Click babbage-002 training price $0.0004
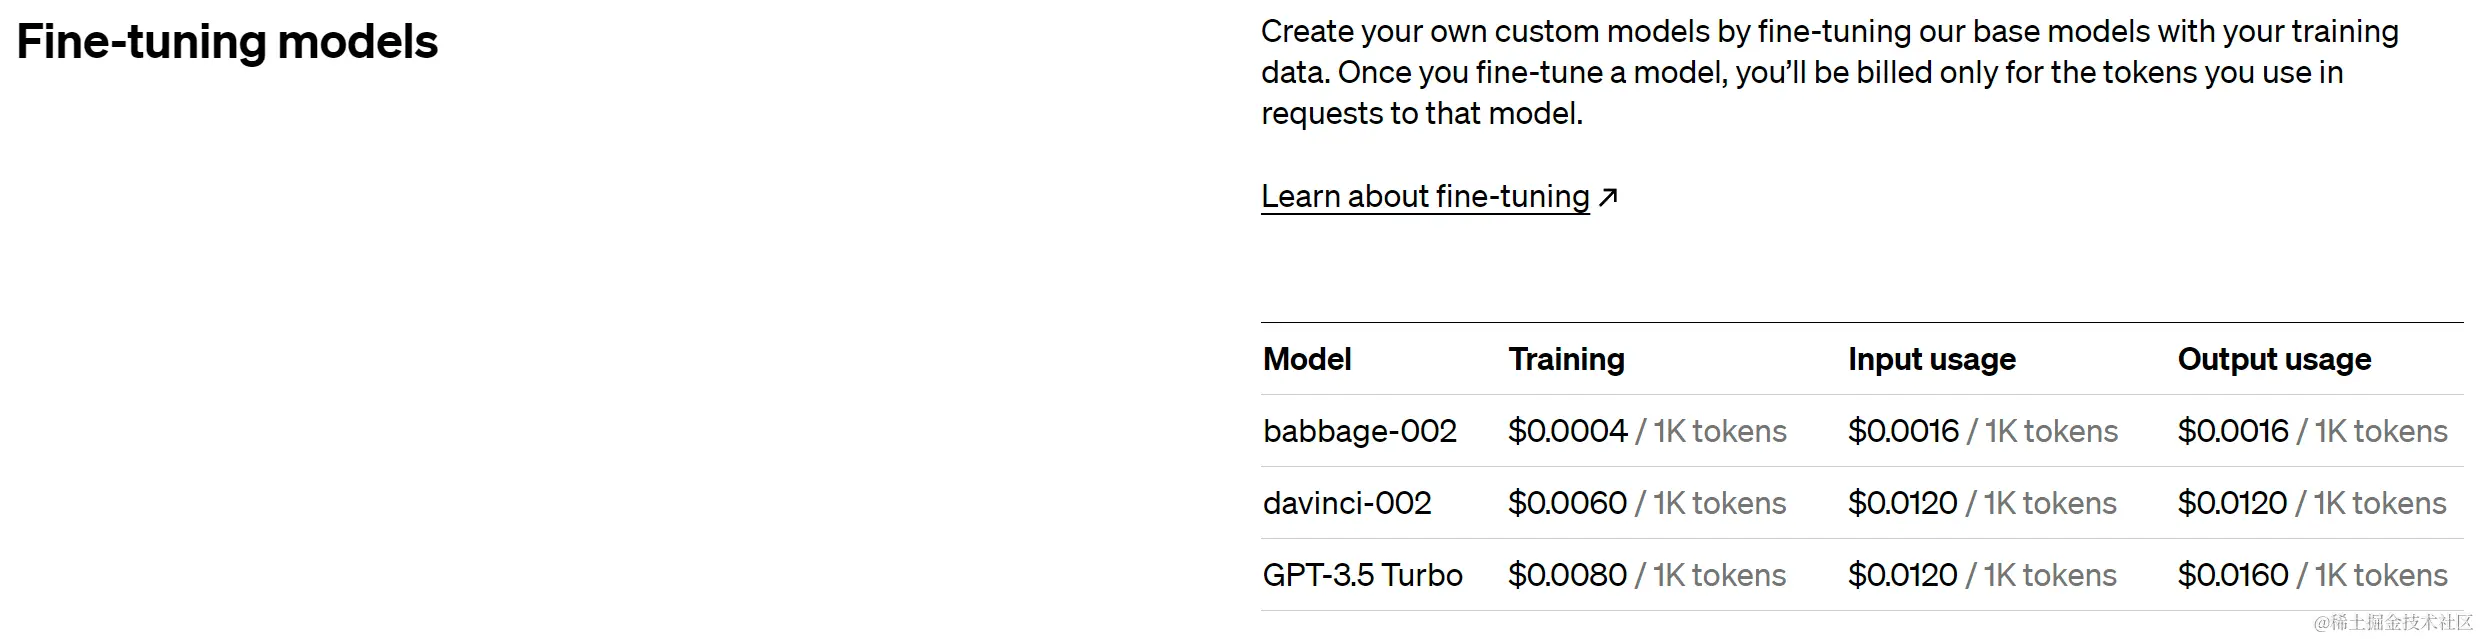Image resolution: width=2480 pixels, height=639 pixels. pos(1568,431)
